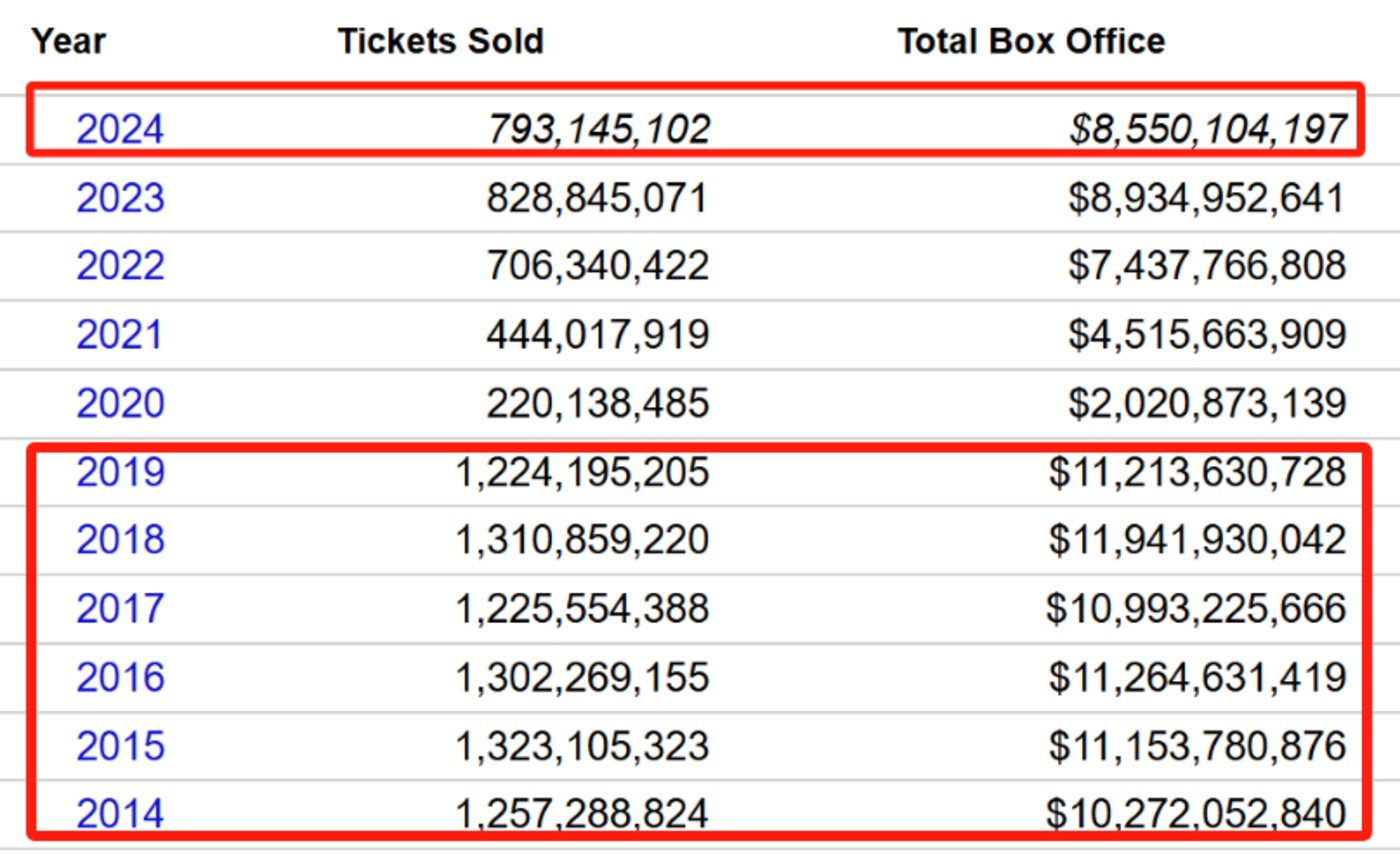
Task: Click the 2015 year link
Action: (120, 746)
